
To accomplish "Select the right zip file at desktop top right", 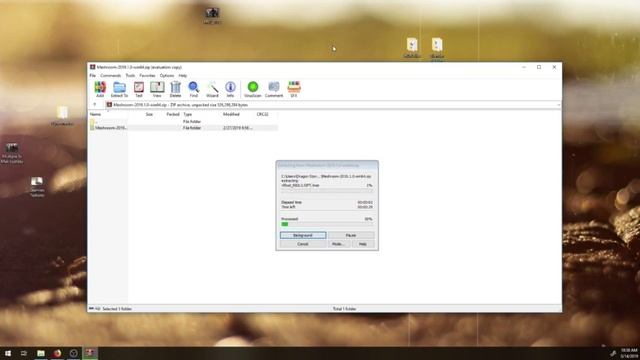I will (437, 49).
